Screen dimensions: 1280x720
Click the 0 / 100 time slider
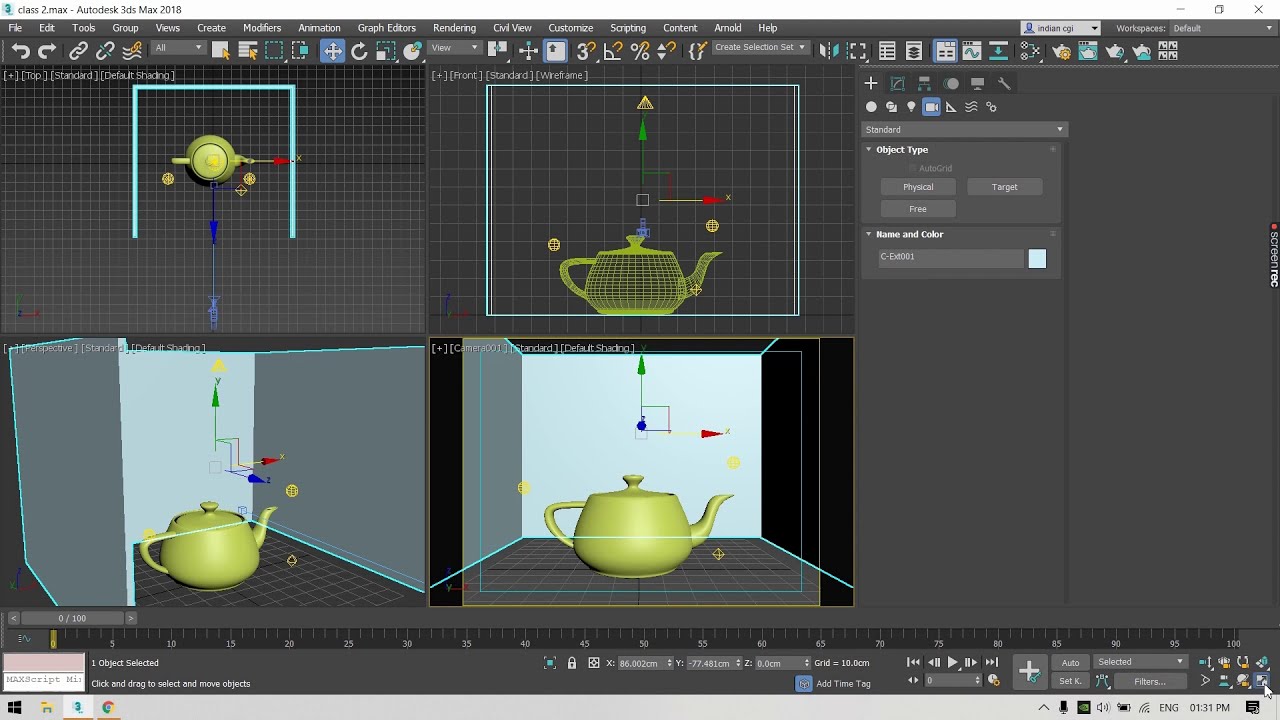pyautogui.click(x=72, y=618)
